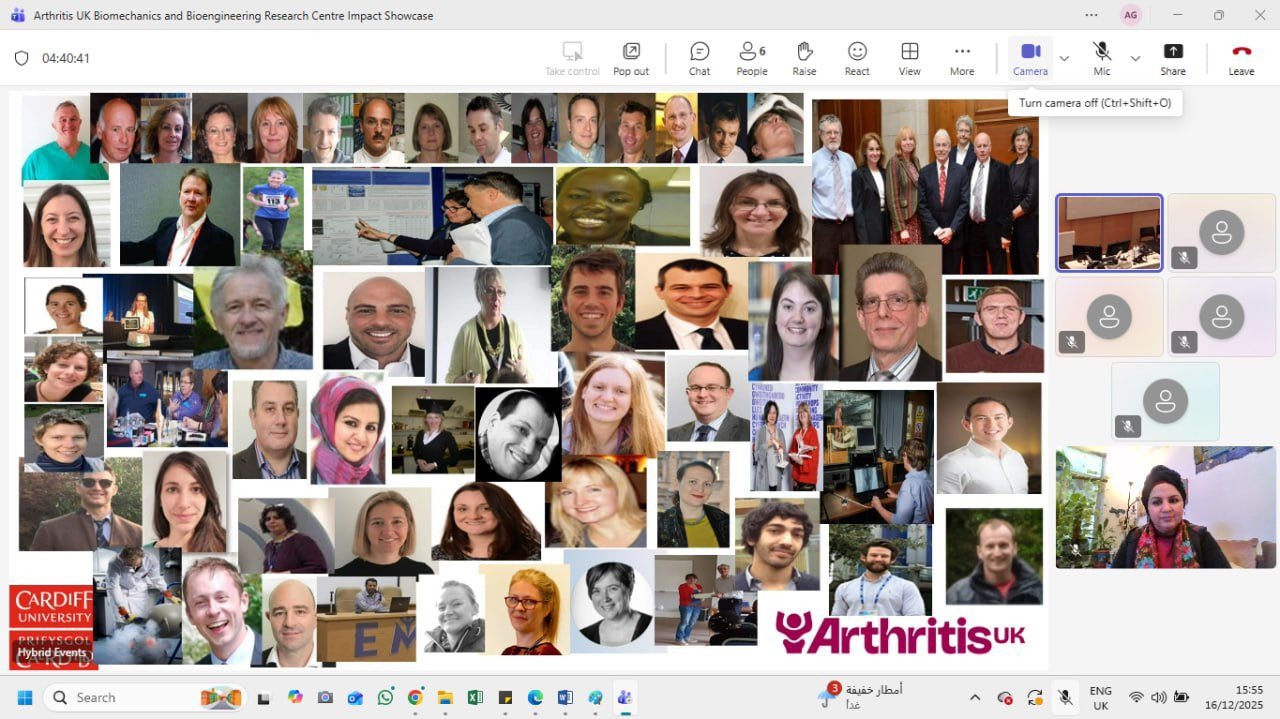Toggle the system tray microphone mute icon
The height and width of the screenshot is (719, 1280).
(x=1065, y=697)
